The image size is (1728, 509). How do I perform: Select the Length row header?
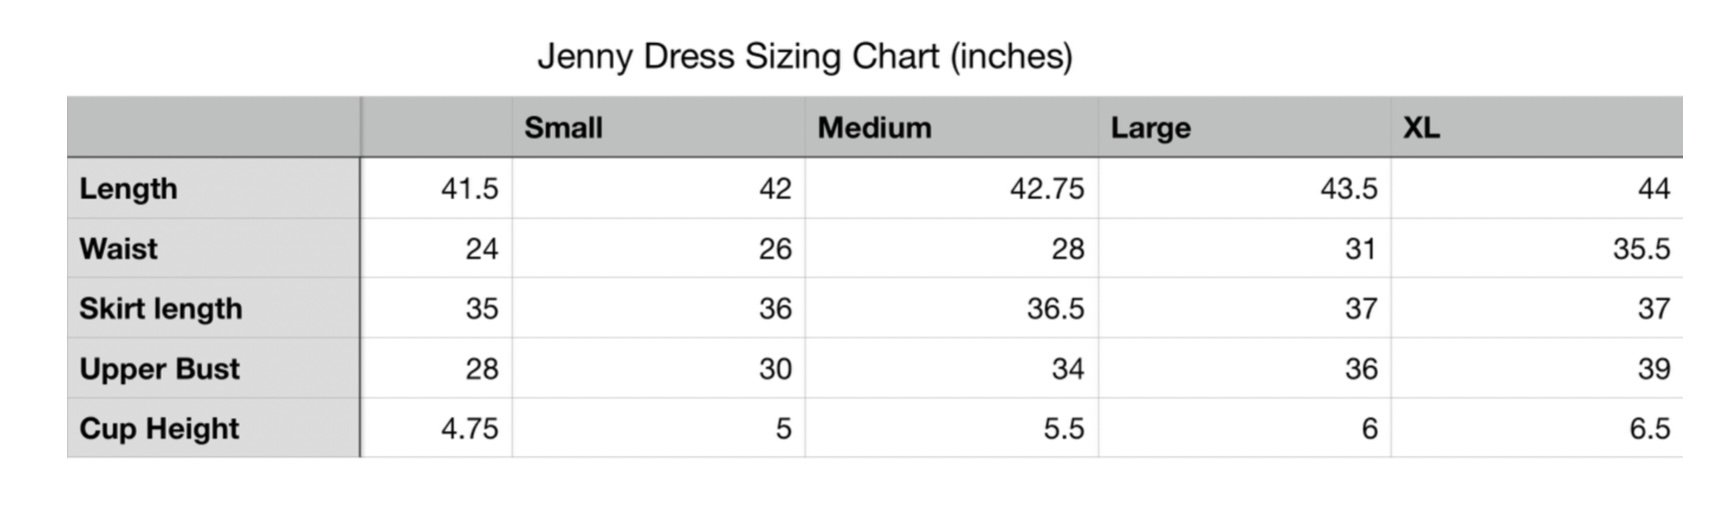click(x=213, y=188)
